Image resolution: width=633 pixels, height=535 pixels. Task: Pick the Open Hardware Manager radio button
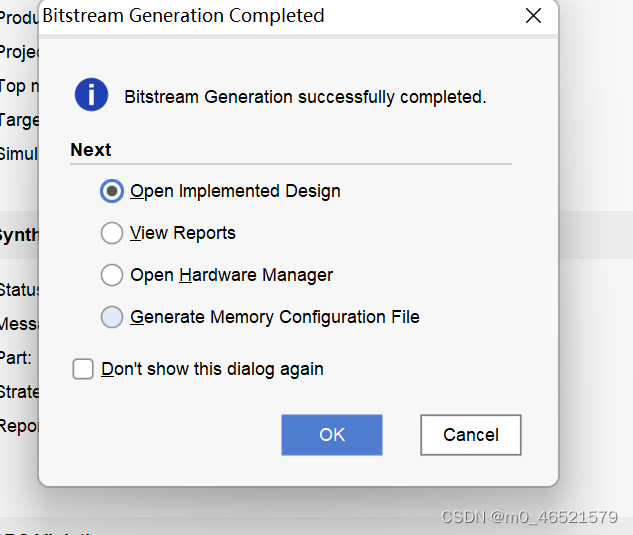pyautogui.click(x=112, y=275)
